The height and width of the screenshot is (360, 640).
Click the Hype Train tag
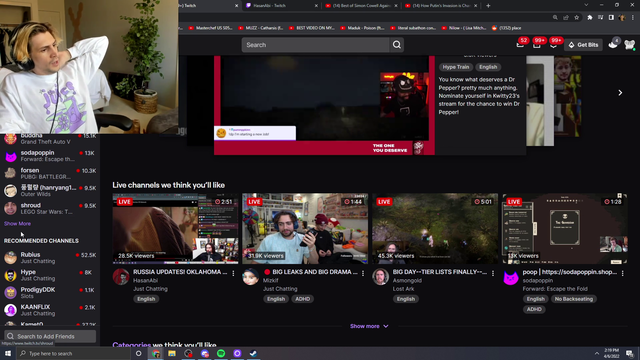coord(456,67)
